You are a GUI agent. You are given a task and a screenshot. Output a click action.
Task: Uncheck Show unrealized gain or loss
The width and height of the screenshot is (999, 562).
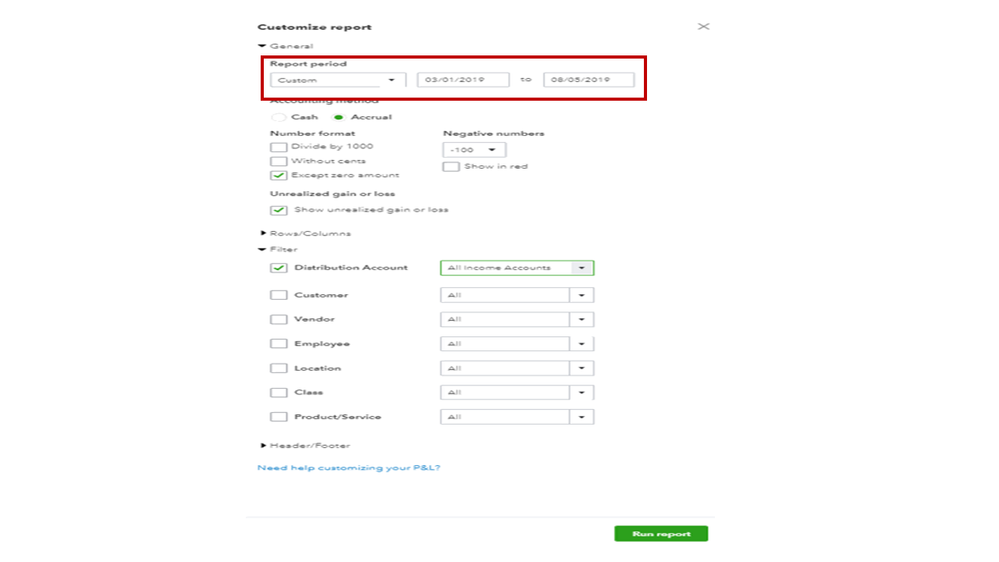tap(279, 210)
